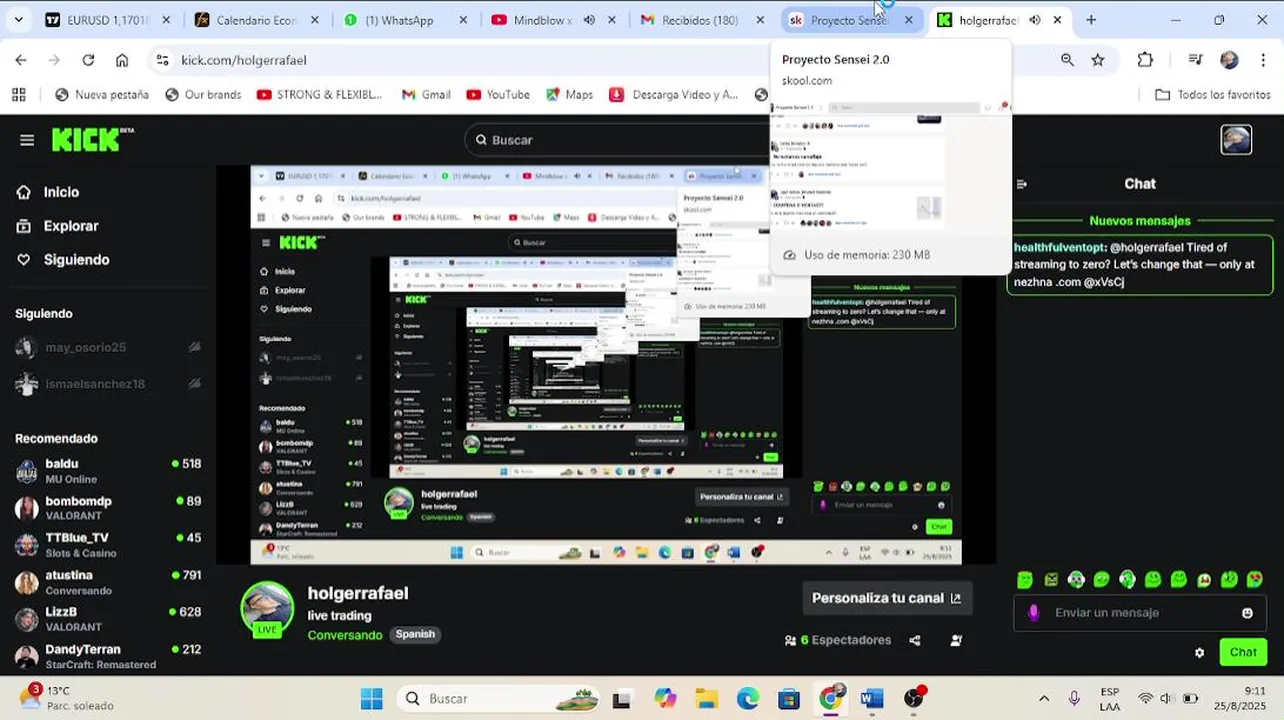
Task: Open Microsoft Edge from the taskbar
Action: pos(747,698)
